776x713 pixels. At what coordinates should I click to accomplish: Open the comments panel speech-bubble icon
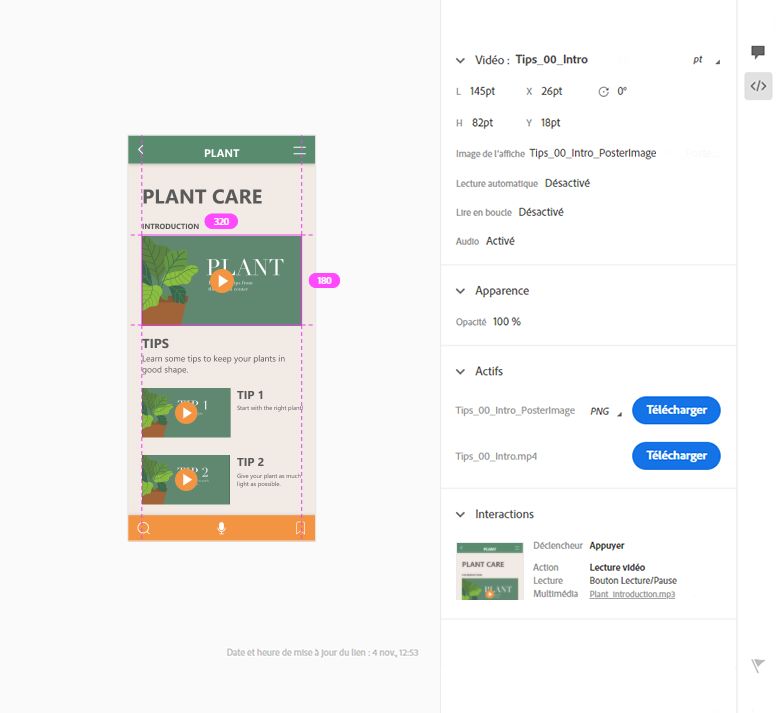click(758, 52)
